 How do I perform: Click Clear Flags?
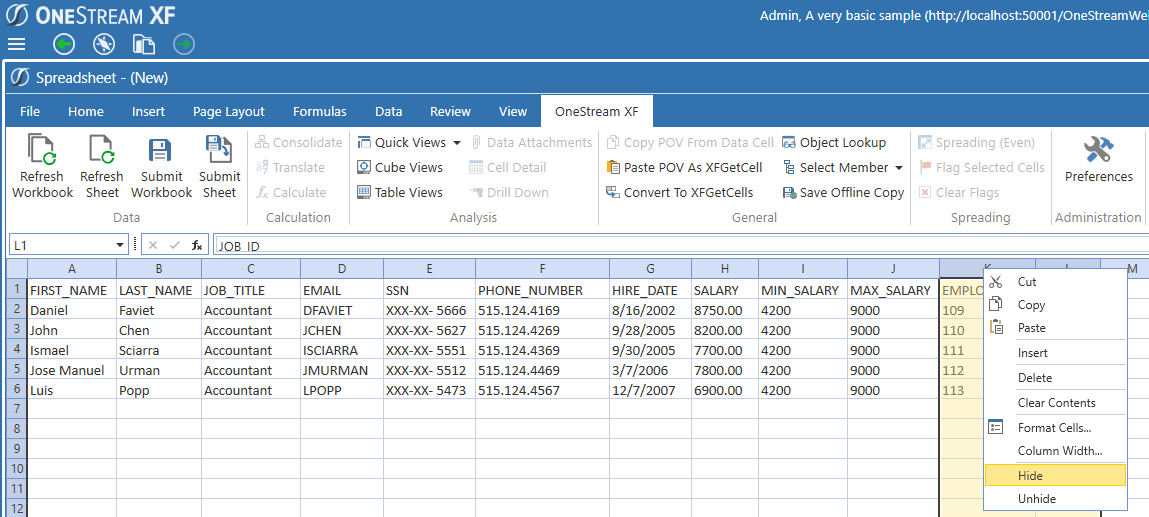[x=958, y=193]
